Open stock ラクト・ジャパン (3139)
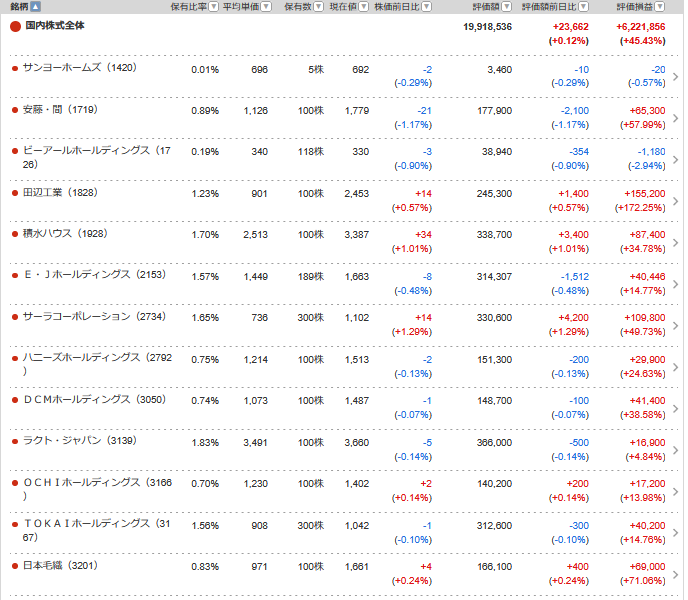 pos(80,440)
